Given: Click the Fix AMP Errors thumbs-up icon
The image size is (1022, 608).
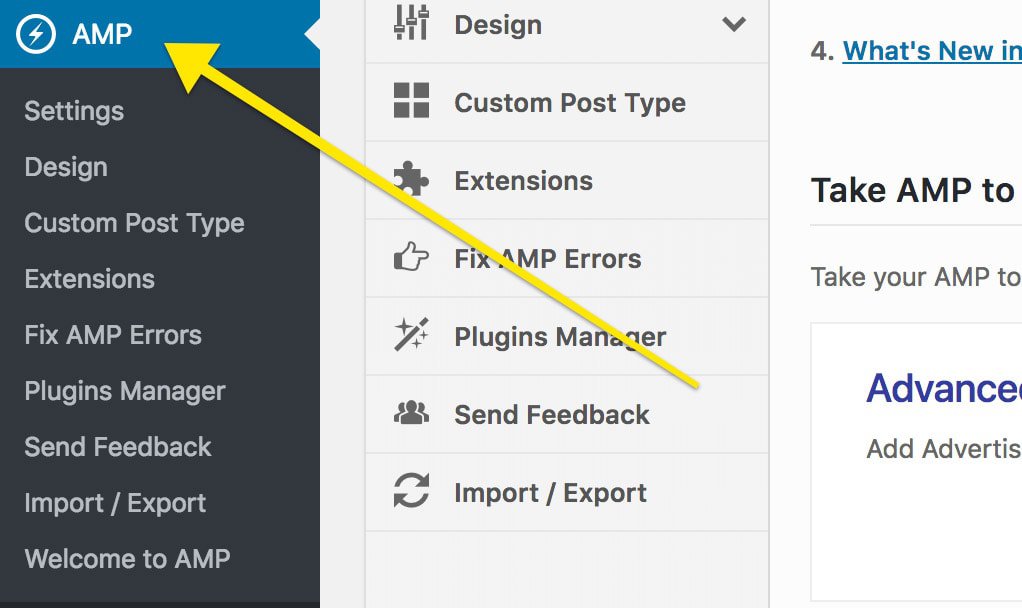Looking at the screenshot, I should click(x=411, y=256).
